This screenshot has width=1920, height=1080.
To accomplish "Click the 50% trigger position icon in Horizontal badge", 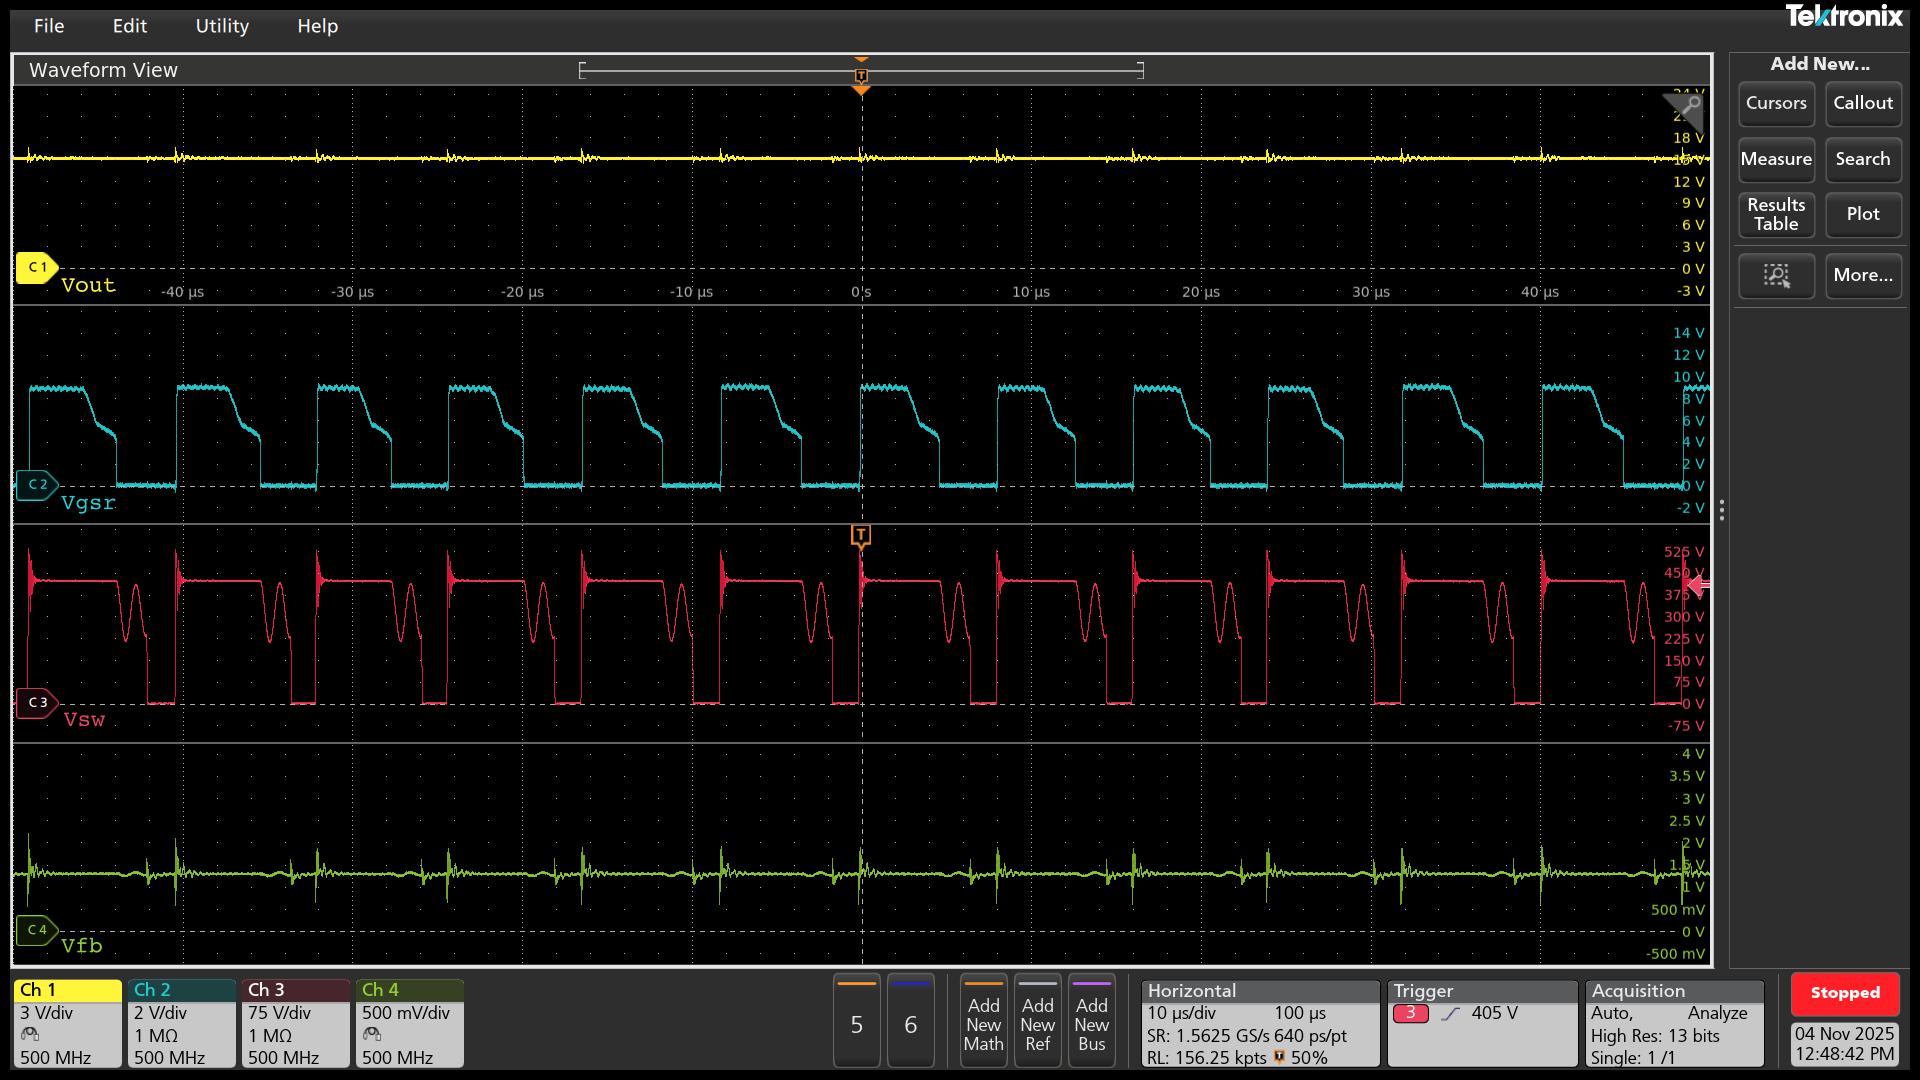I will pos(1281,1057).
